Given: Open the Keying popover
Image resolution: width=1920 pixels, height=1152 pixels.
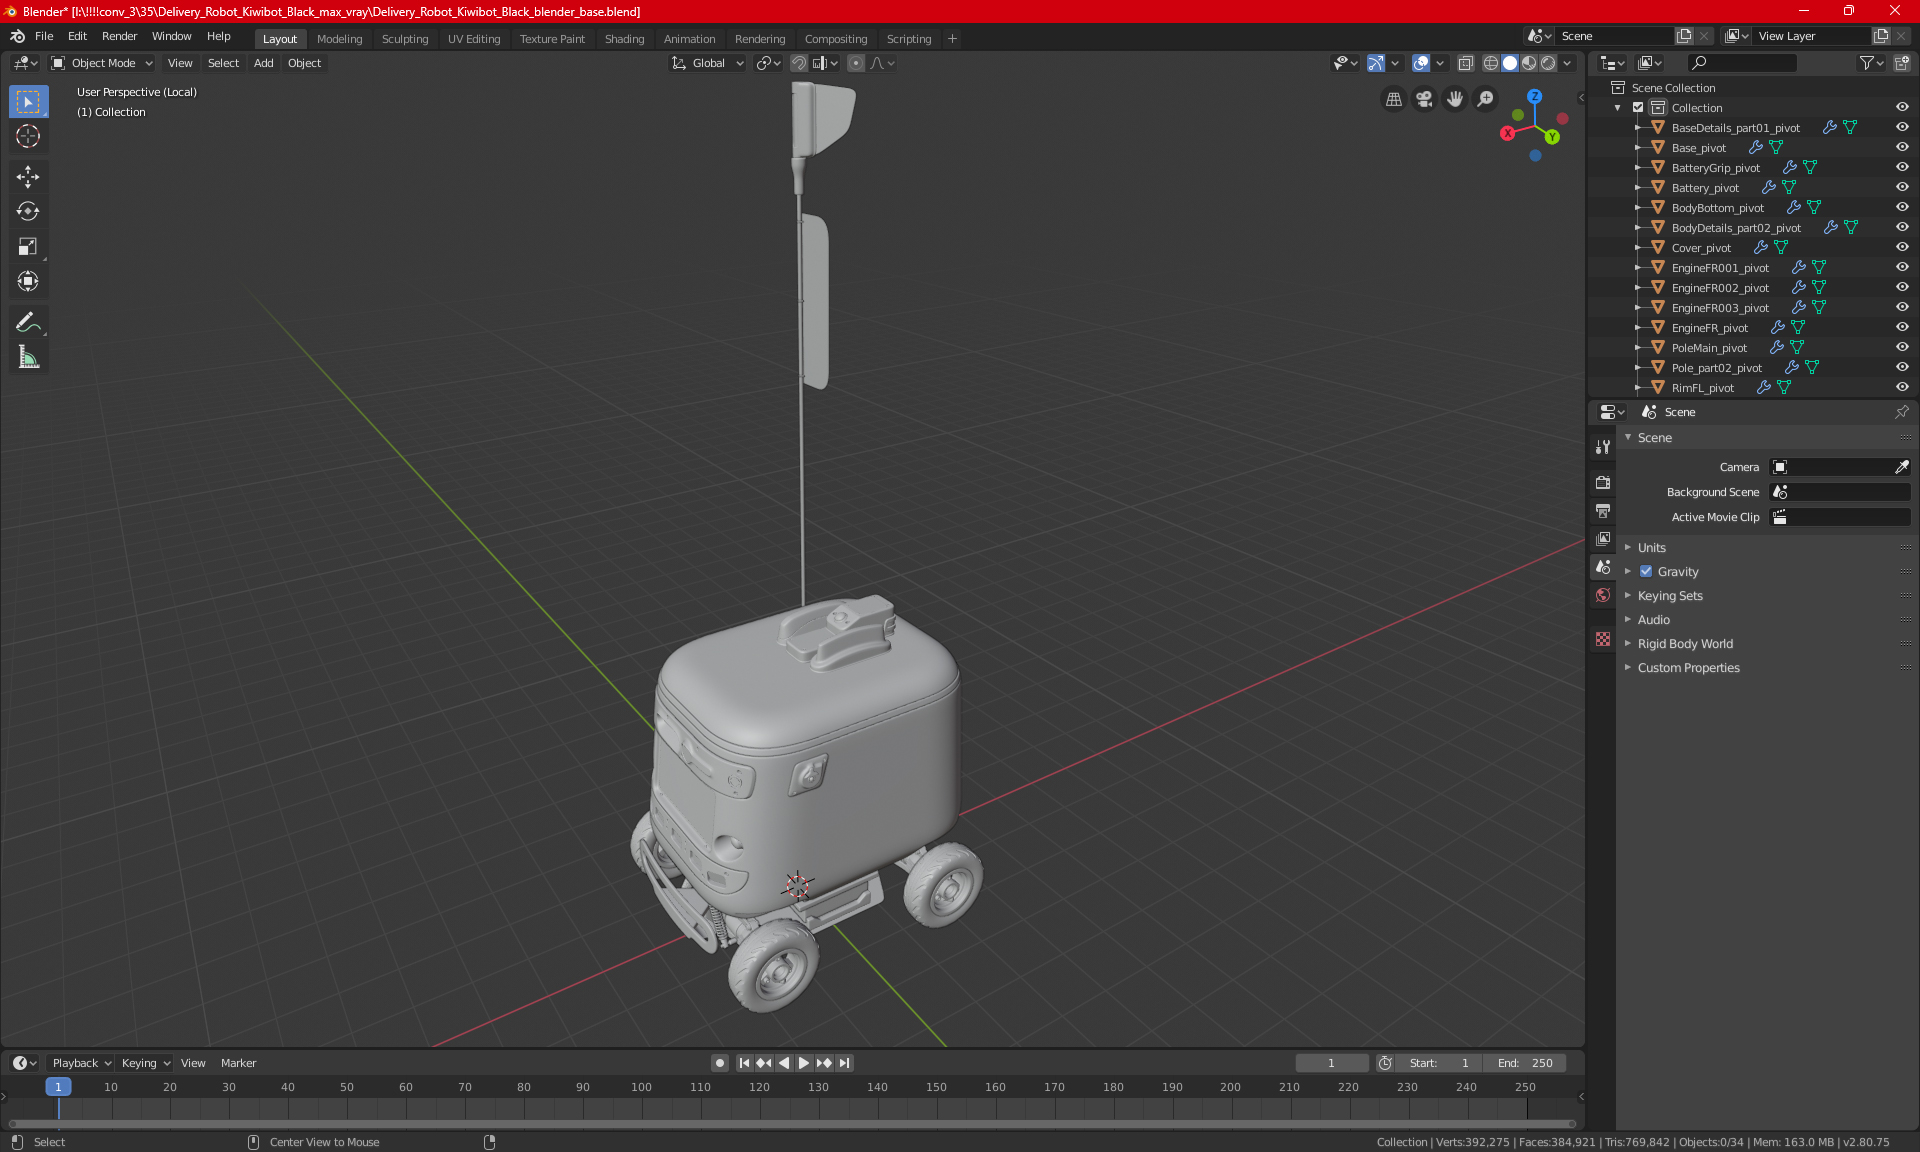Looking at the screenshot, I should pos(146,1063).
